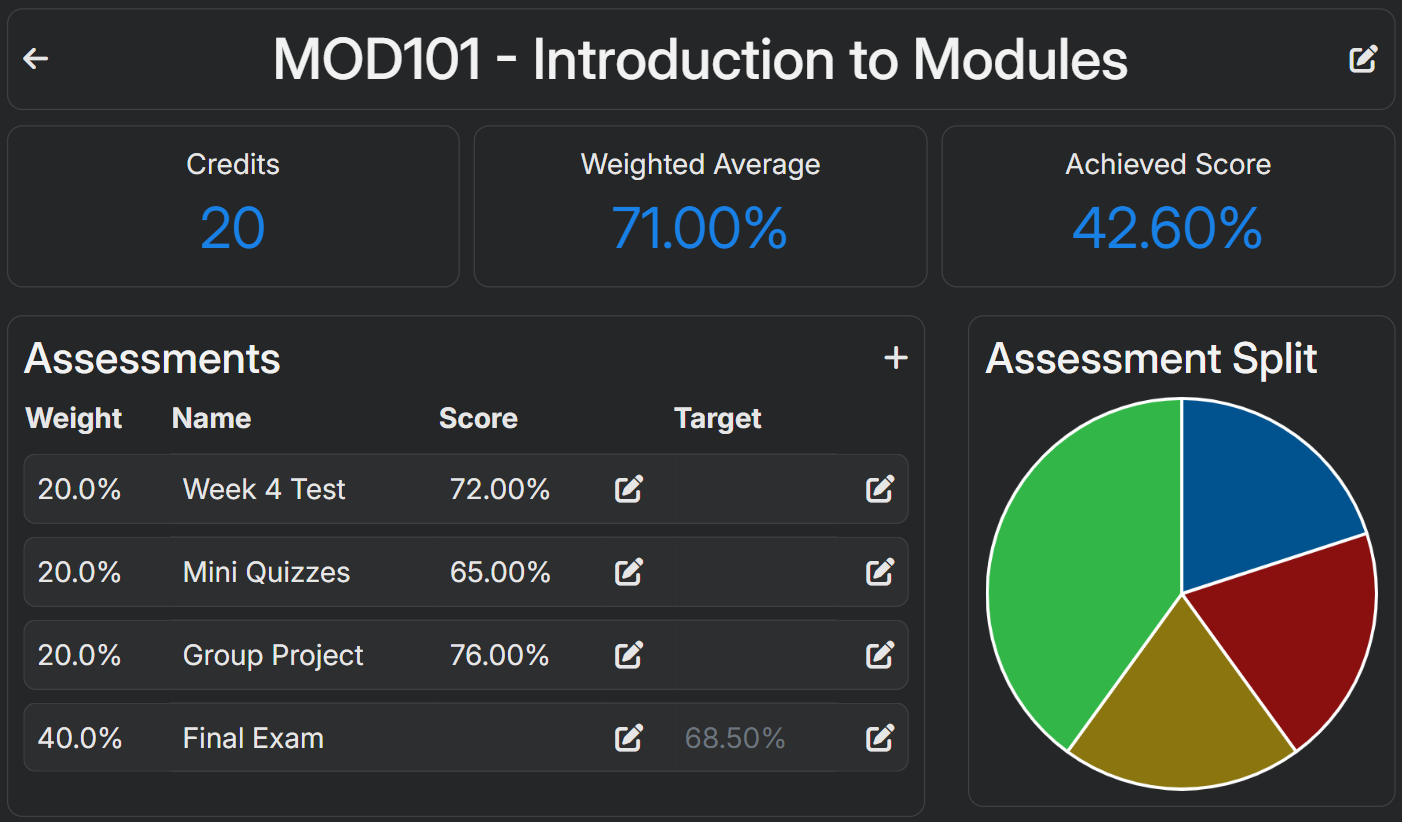The width and height of the screenshot is (1402, 822).
Task: Edit the Week 4 Test target
Action: tap(879, 489)
